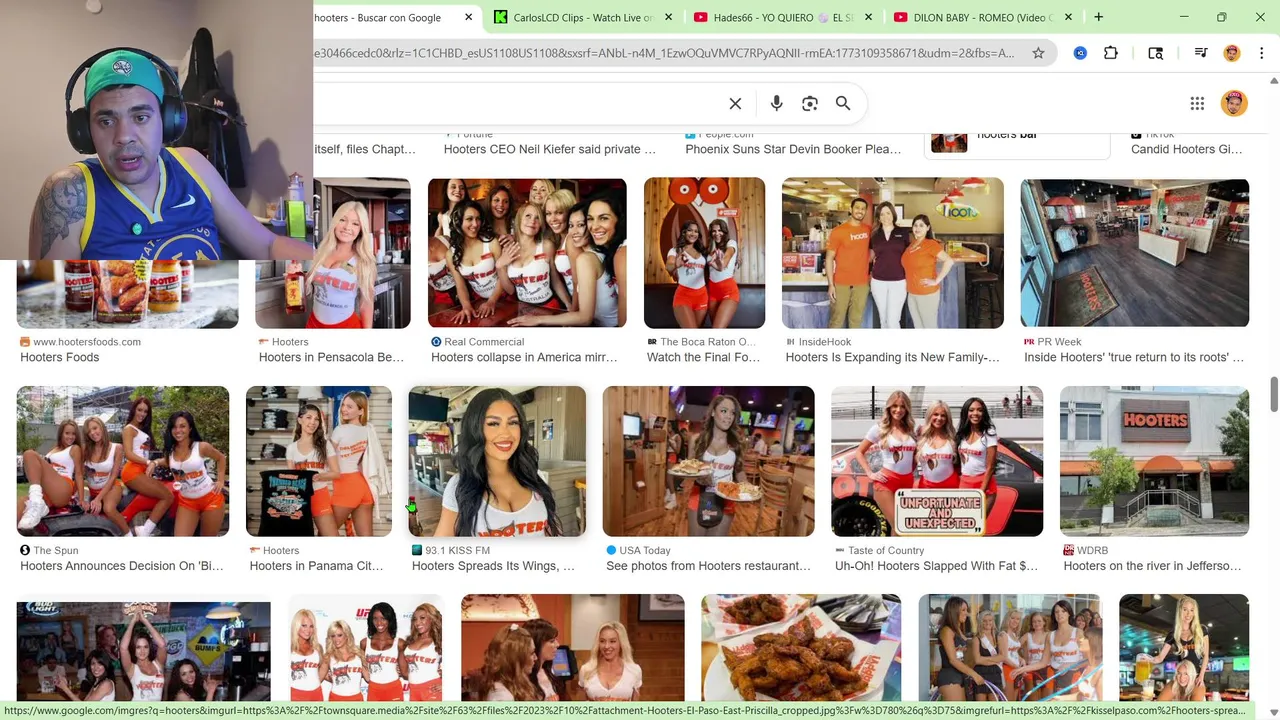Open Hooters in Panama City image
The width and height of the screenshot is (1280, 720).
tap(319, 461)
